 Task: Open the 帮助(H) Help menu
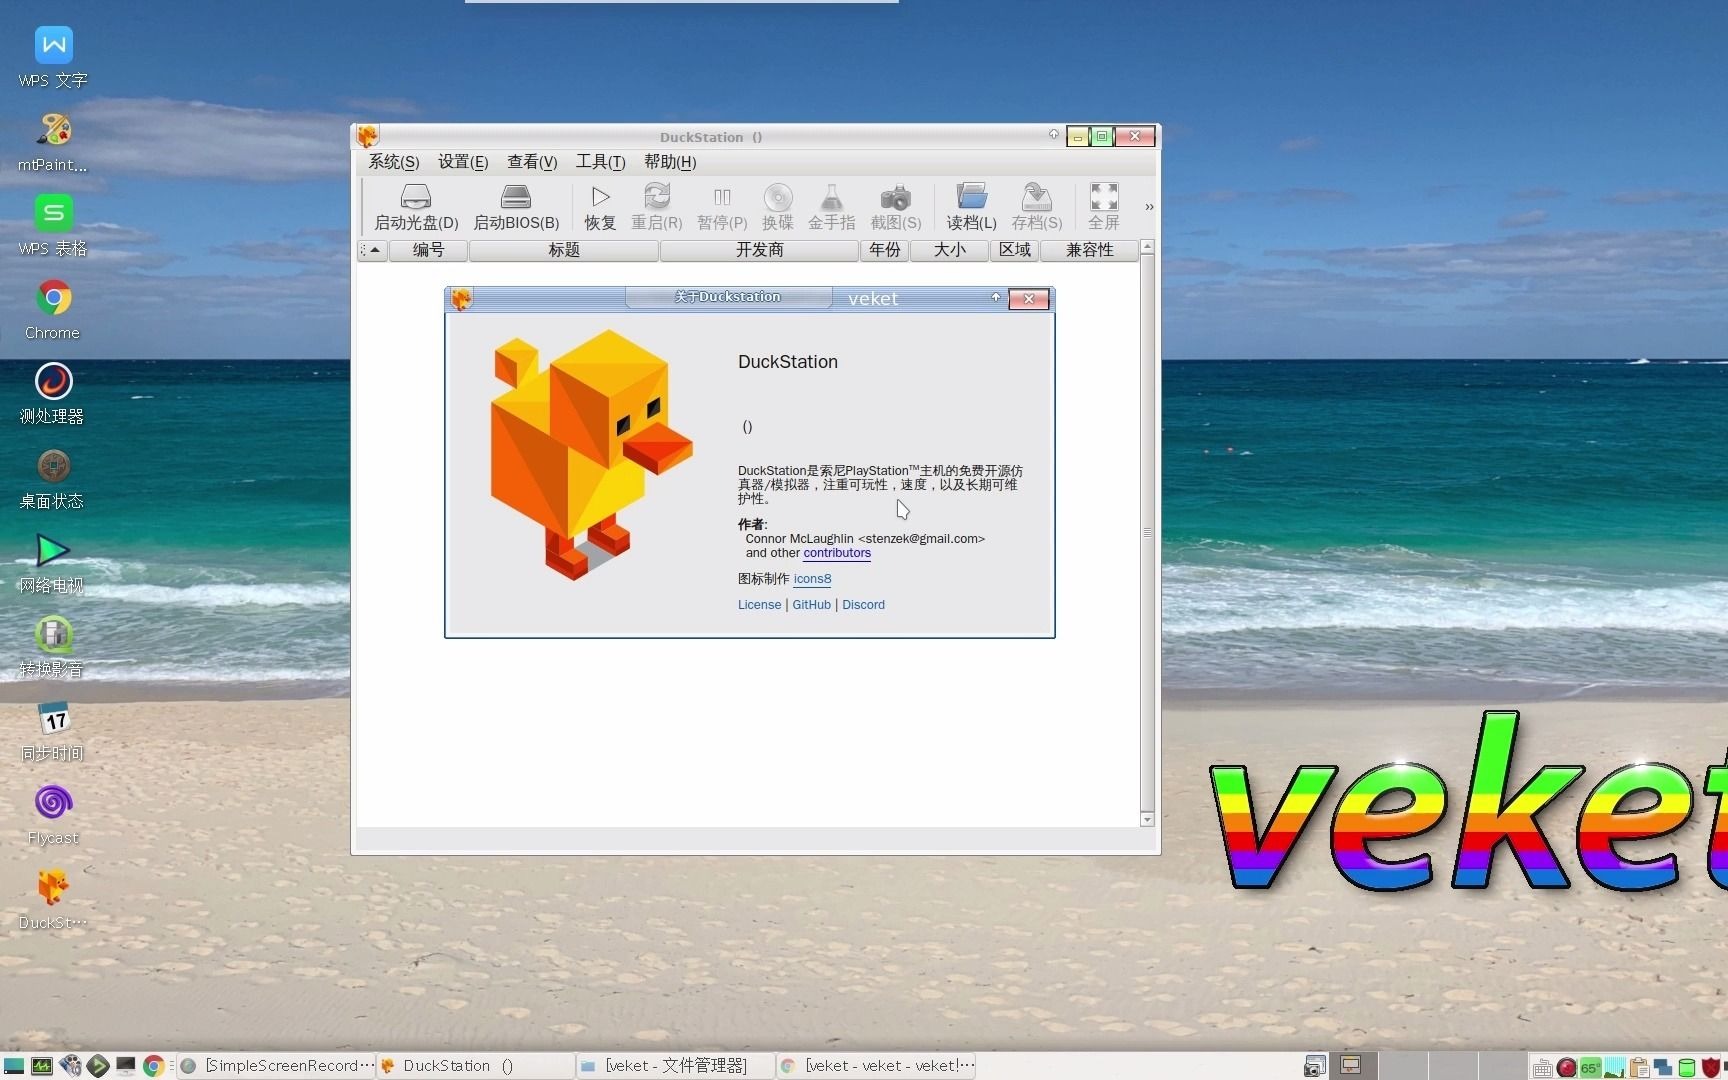(x=670, y=162)
